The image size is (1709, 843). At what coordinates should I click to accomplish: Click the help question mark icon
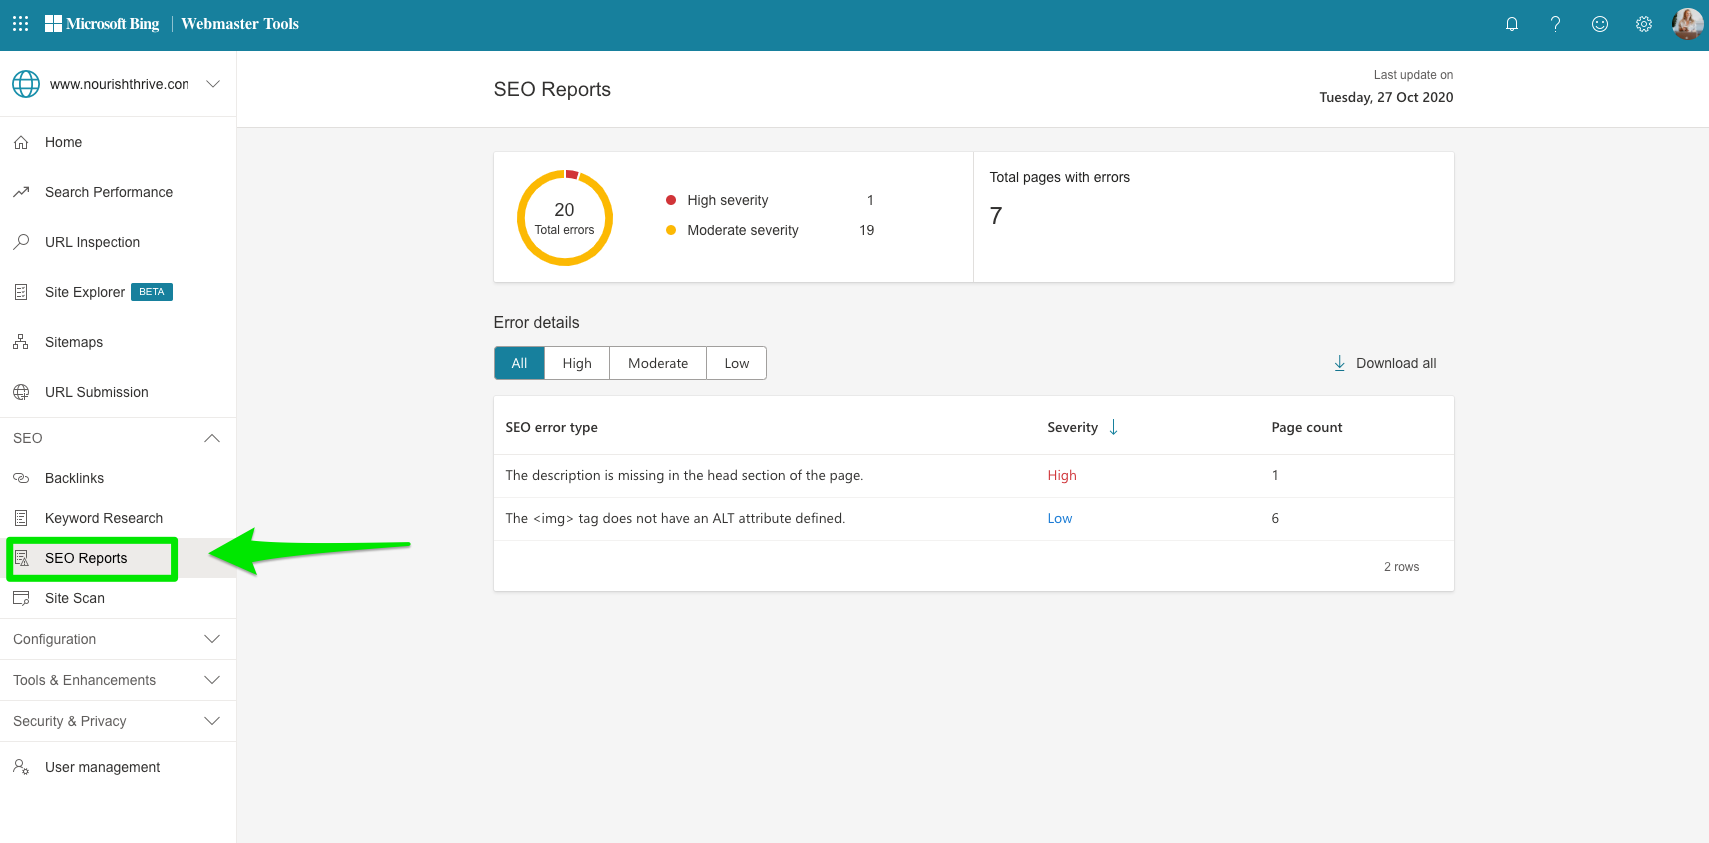(x=1555, y=24)
